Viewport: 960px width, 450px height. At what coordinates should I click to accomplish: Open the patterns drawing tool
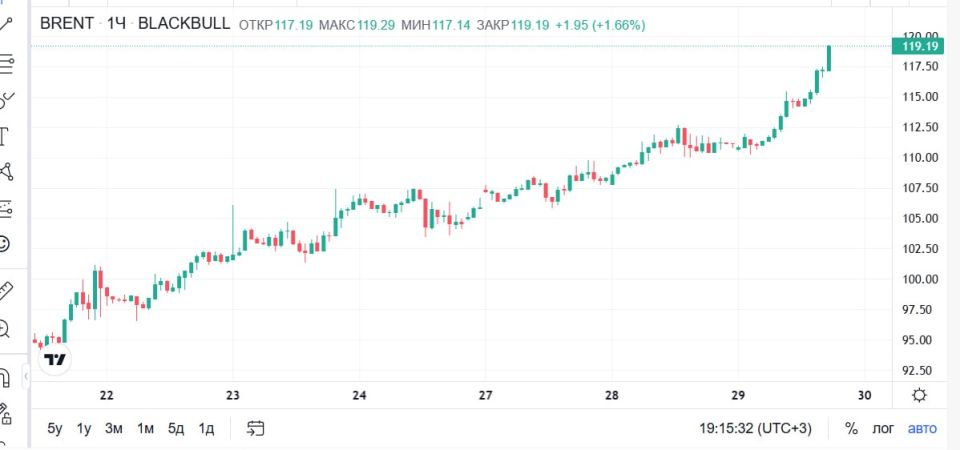tap(6, 172)
